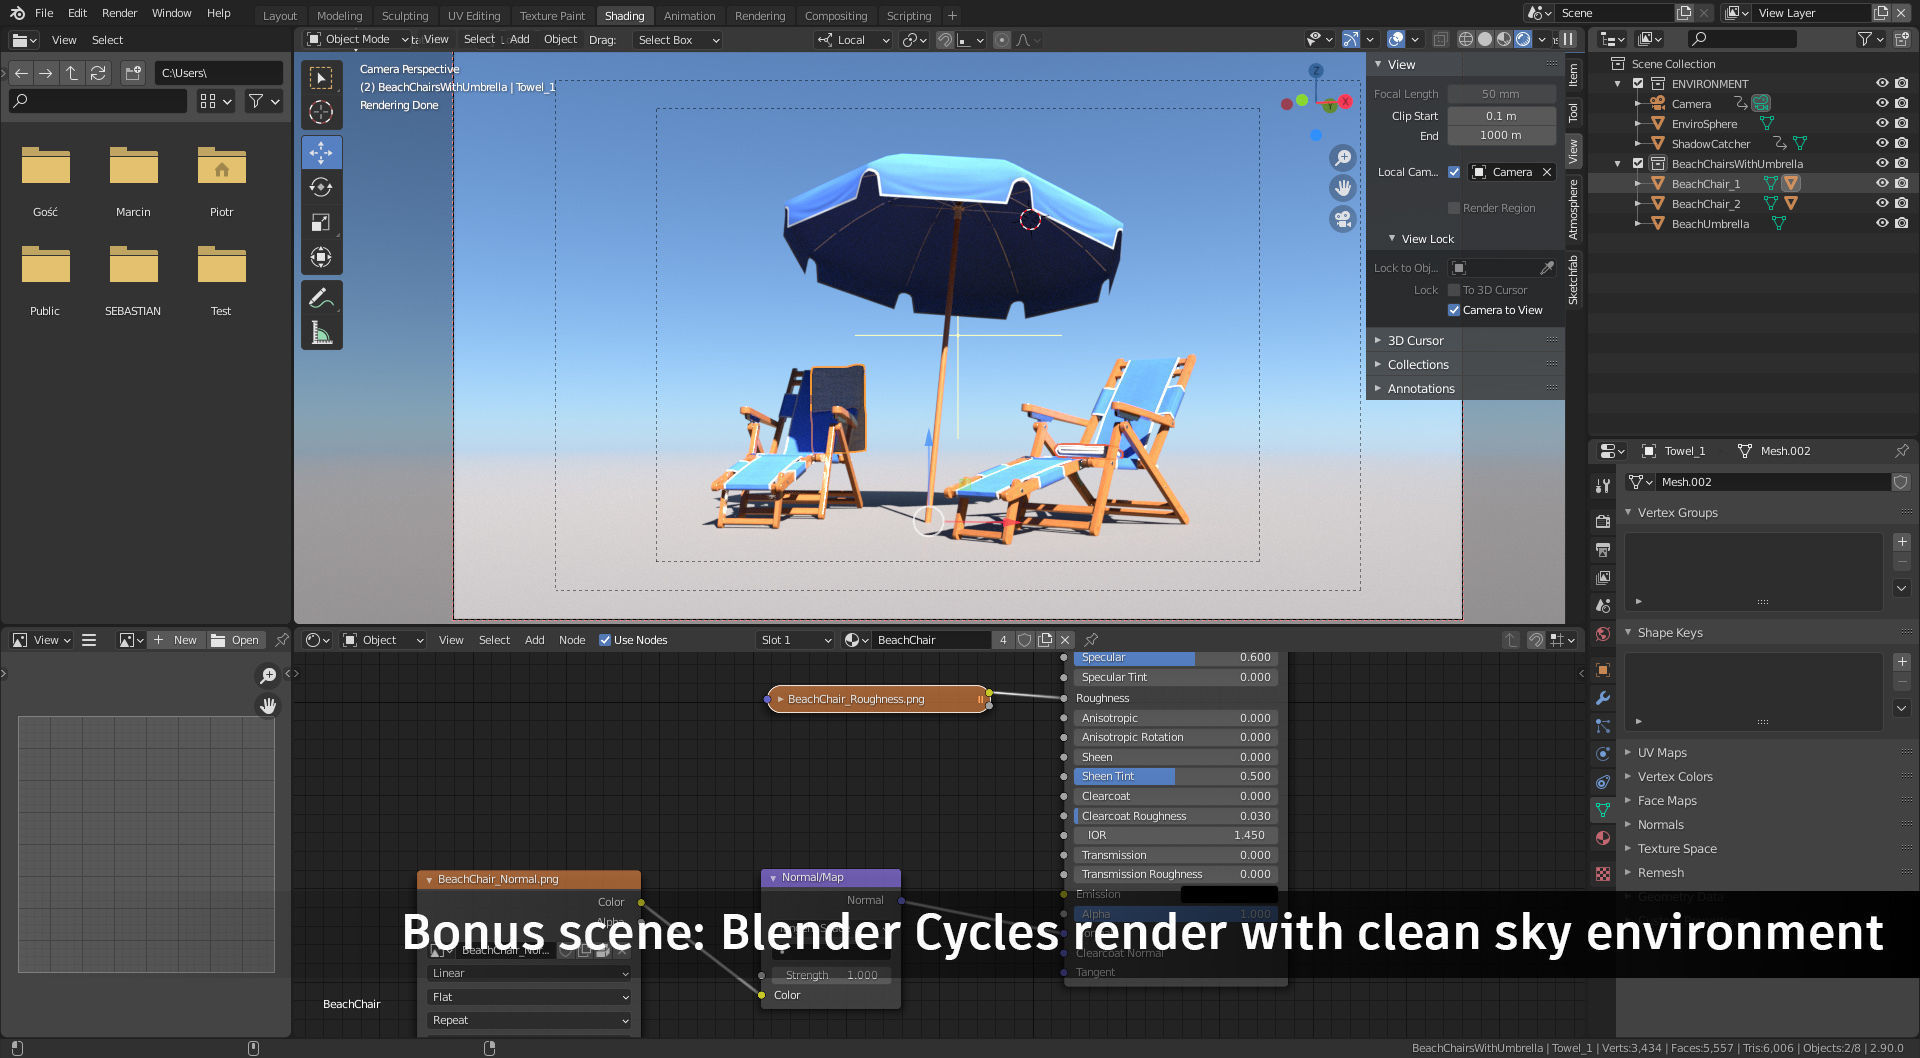This screenshot has height=1058, width=1920.
Task: Switch to wireframe viewport shading
Action: [1466, 39]
